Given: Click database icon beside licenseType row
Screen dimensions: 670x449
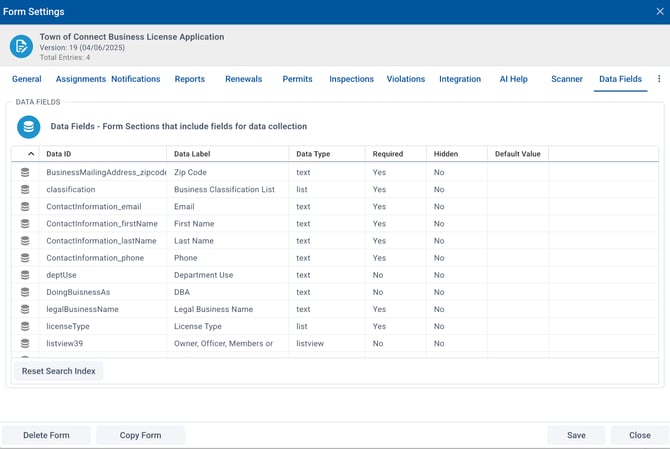Looking at the screenshot, I should click(x=25, y=326).
